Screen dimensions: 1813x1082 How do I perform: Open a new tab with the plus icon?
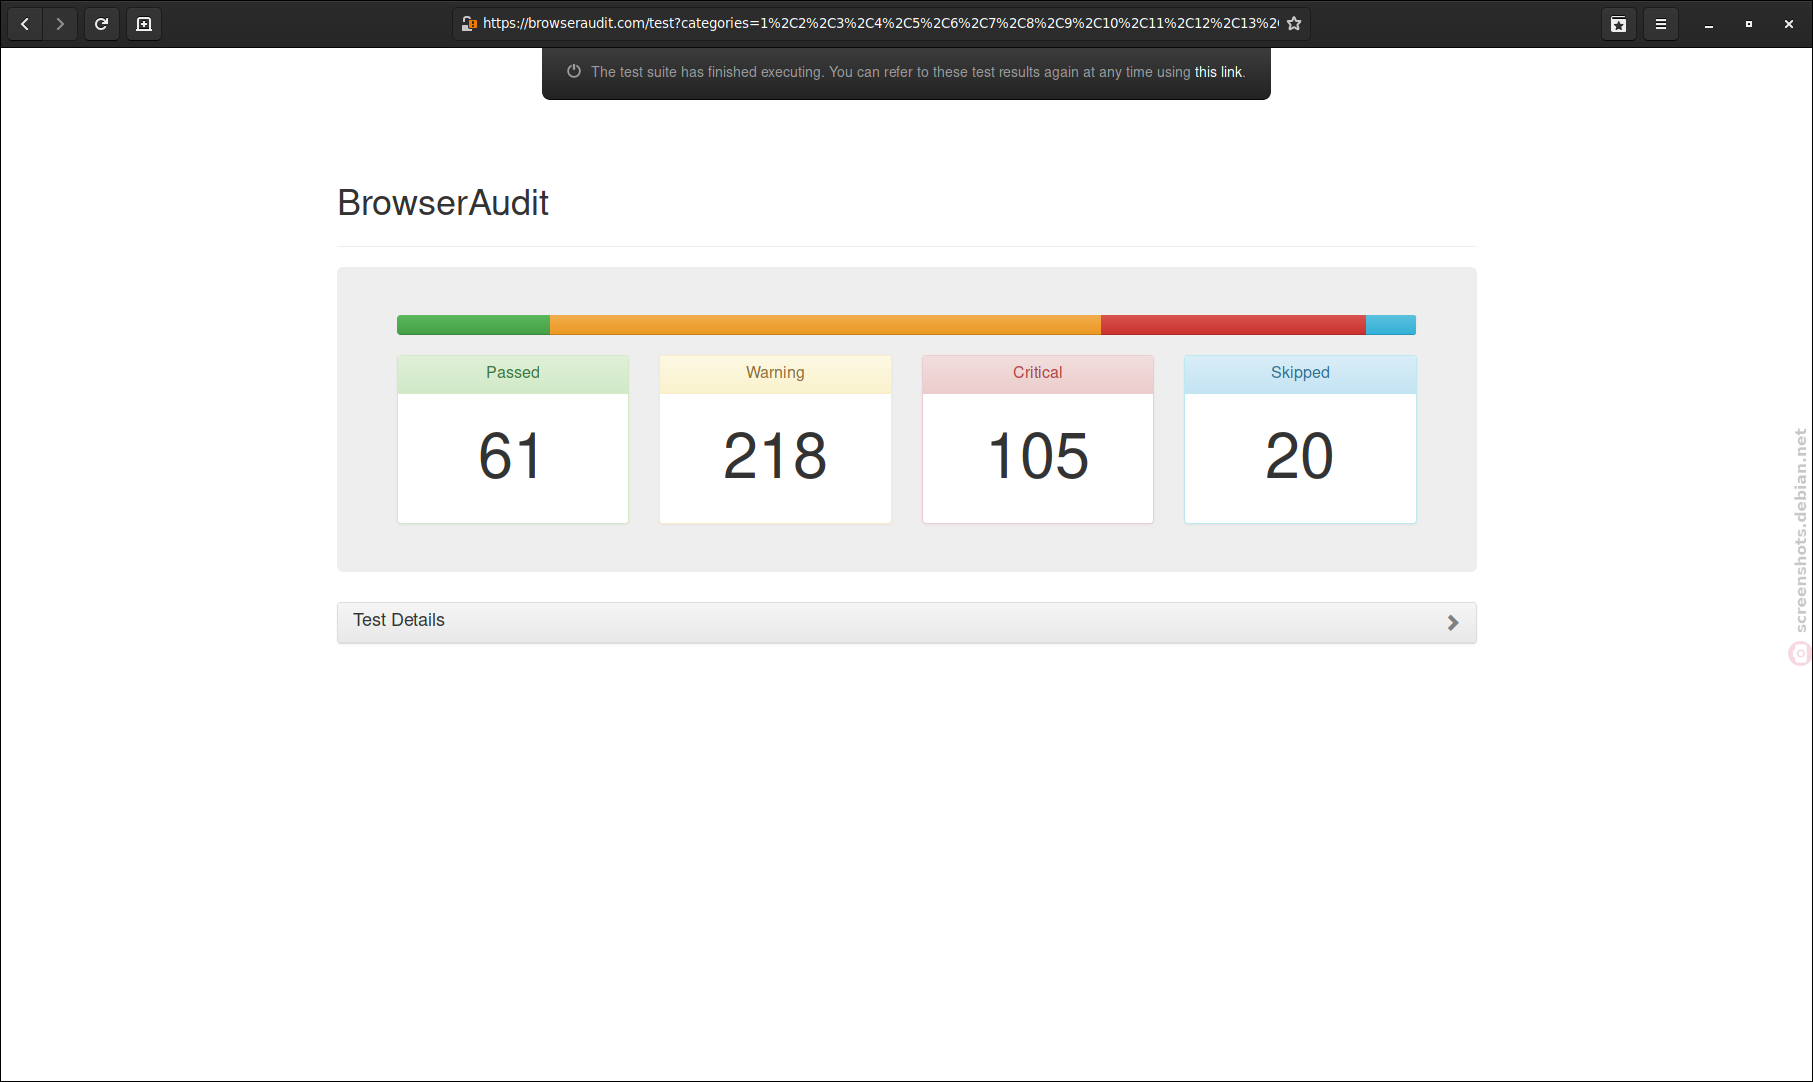[144, 24]
